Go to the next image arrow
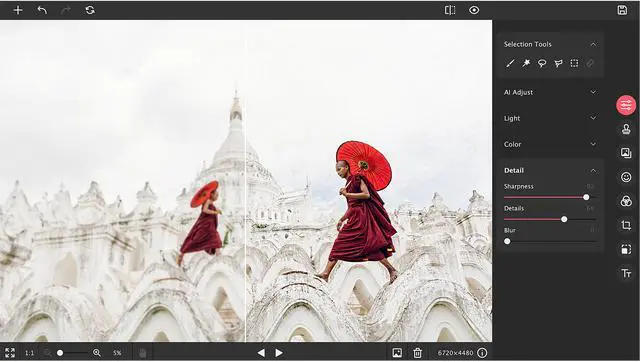The height and width of the screenshot is (362, 640). click(x=279, y=353)
